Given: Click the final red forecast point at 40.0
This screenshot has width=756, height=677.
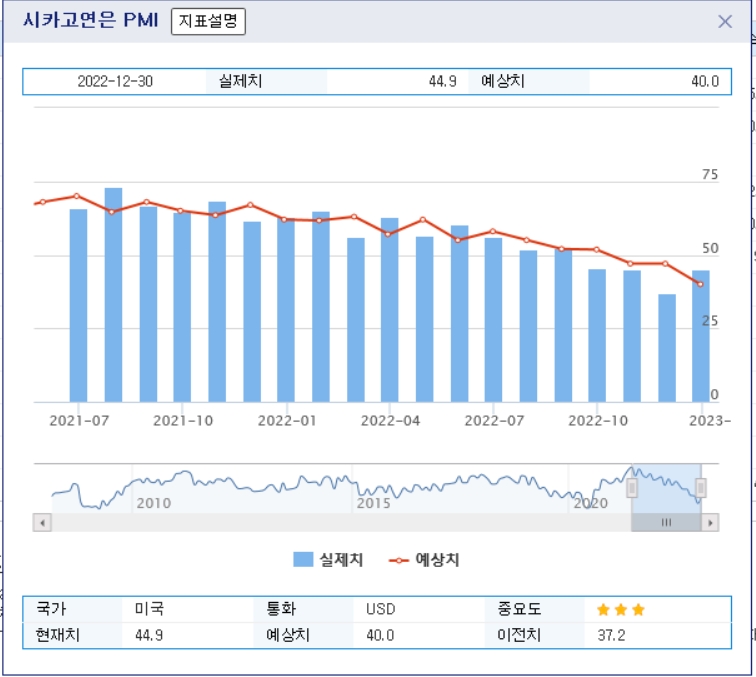Looking at the screenshot, I should point(701,284).
